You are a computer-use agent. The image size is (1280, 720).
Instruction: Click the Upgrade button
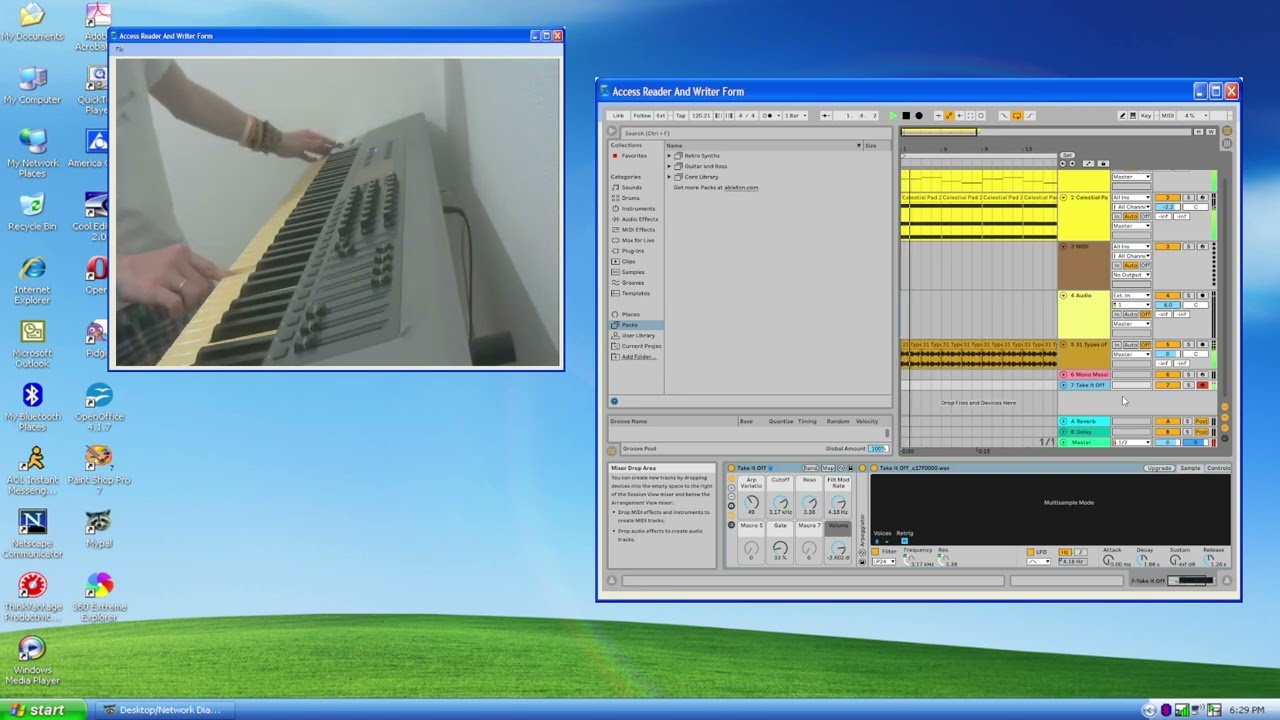tap(1159, 468)
